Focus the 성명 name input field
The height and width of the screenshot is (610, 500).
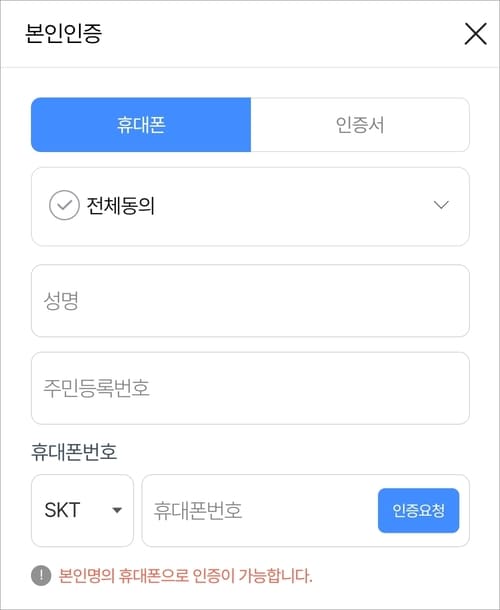click(250, 301)
